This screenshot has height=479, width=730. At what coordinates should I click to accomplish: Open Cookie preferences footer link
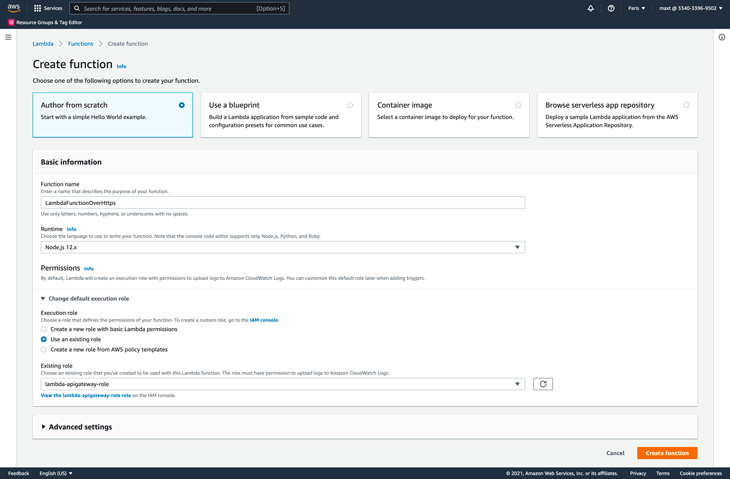701,473
